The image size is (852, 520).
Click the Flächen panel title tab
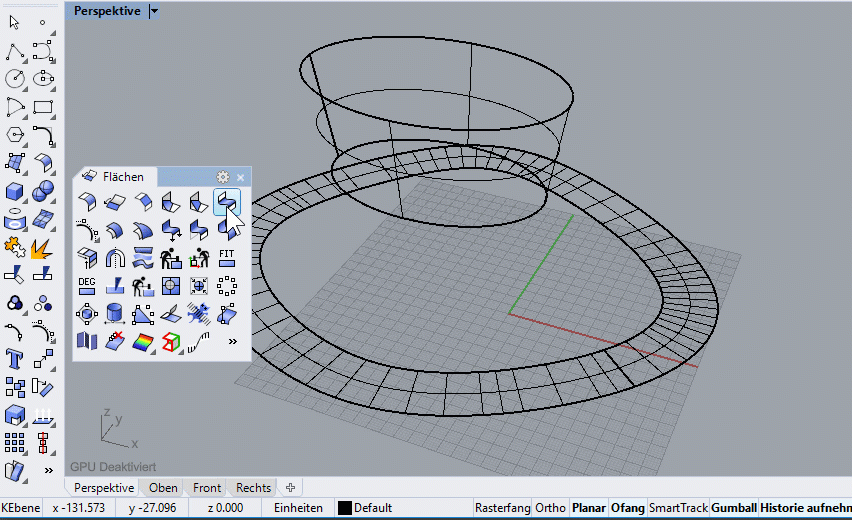(x=115, y=177)
